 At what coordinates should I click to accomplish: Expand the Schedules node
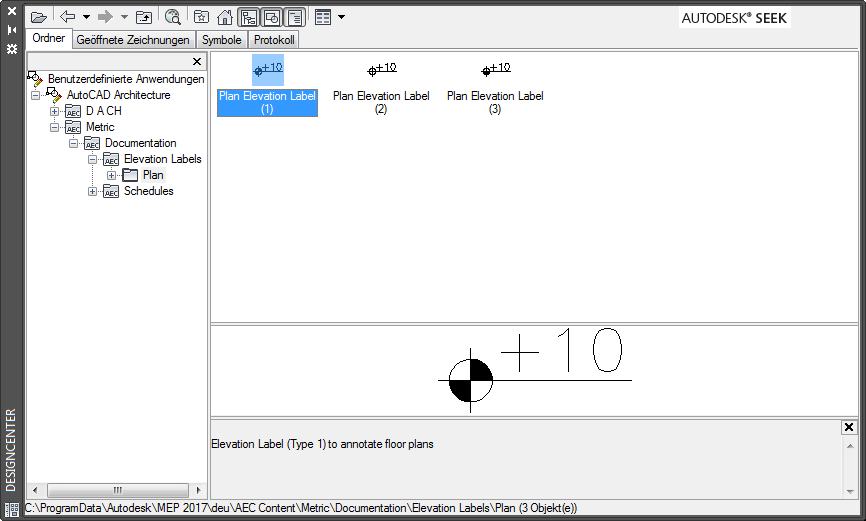tap(92, 191)
